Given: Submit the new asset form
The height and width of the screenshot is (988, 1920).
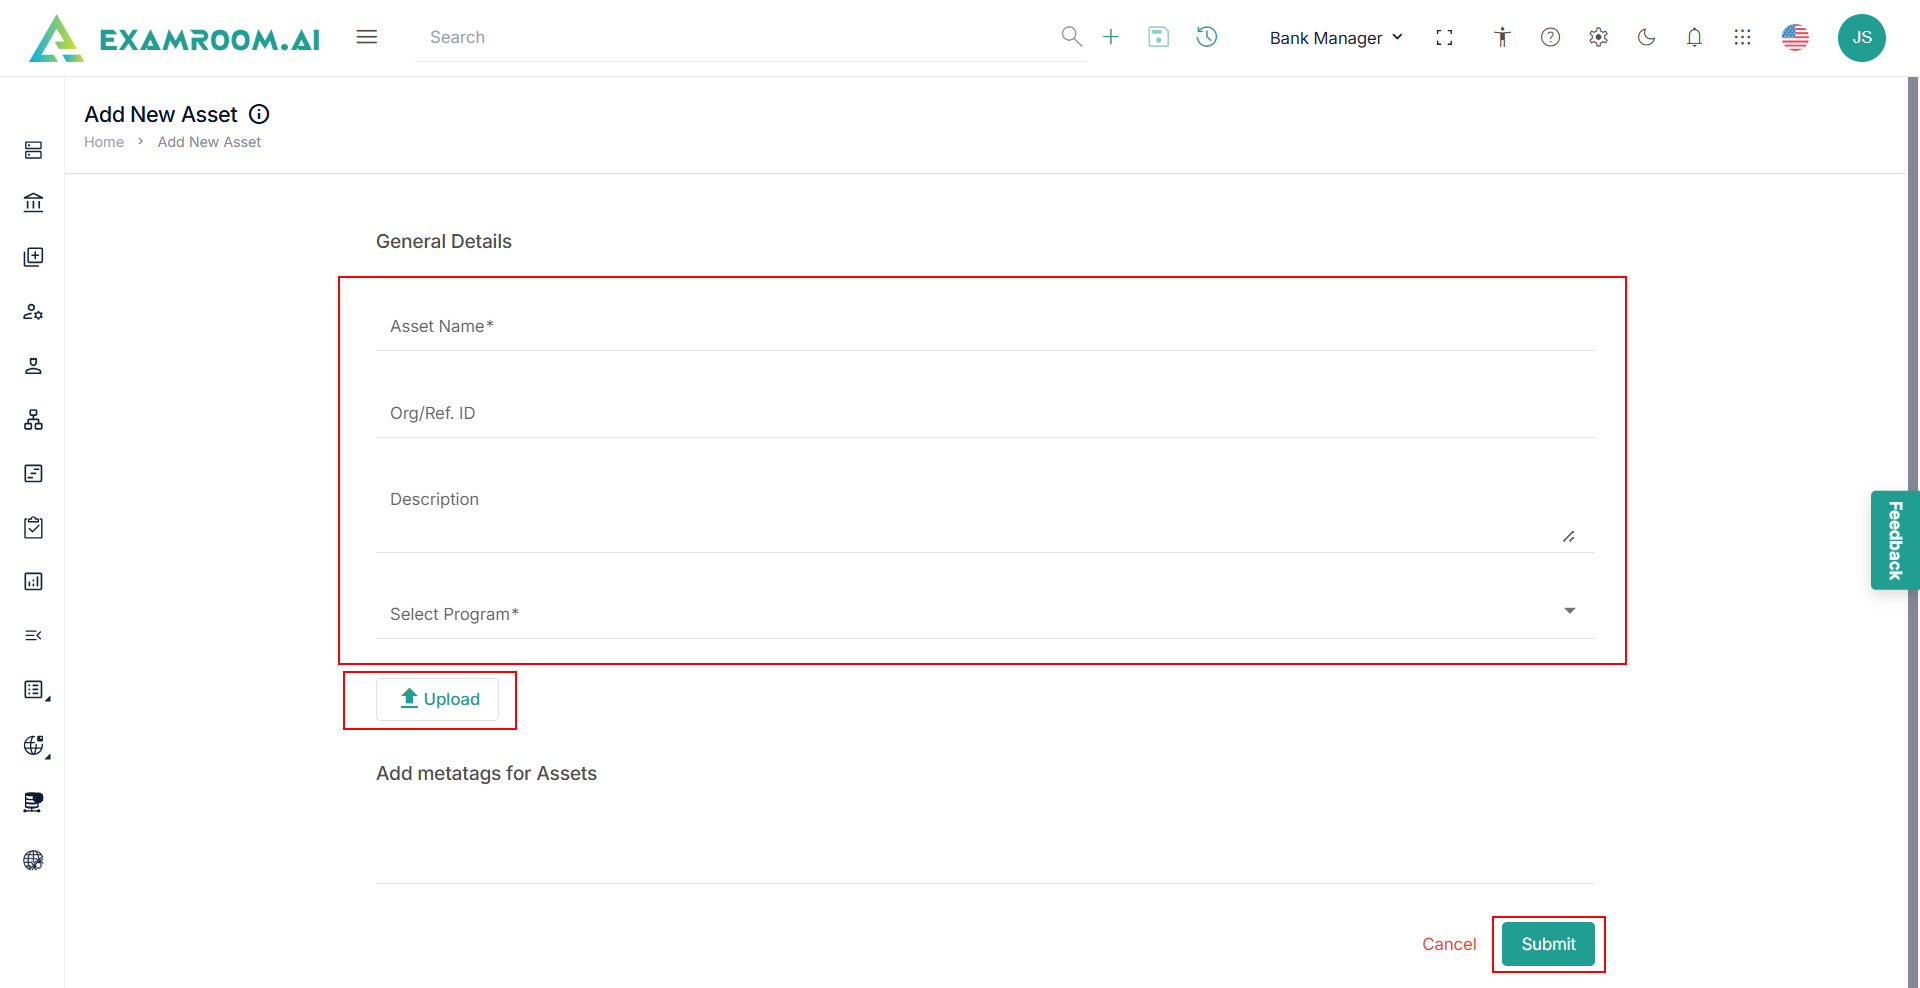Looking at the screenshot, I should coord(1548,944).
